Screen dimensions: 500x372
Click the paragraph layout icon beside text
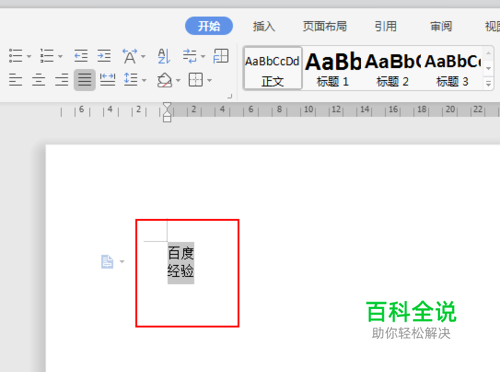click(x=107, y=262)
